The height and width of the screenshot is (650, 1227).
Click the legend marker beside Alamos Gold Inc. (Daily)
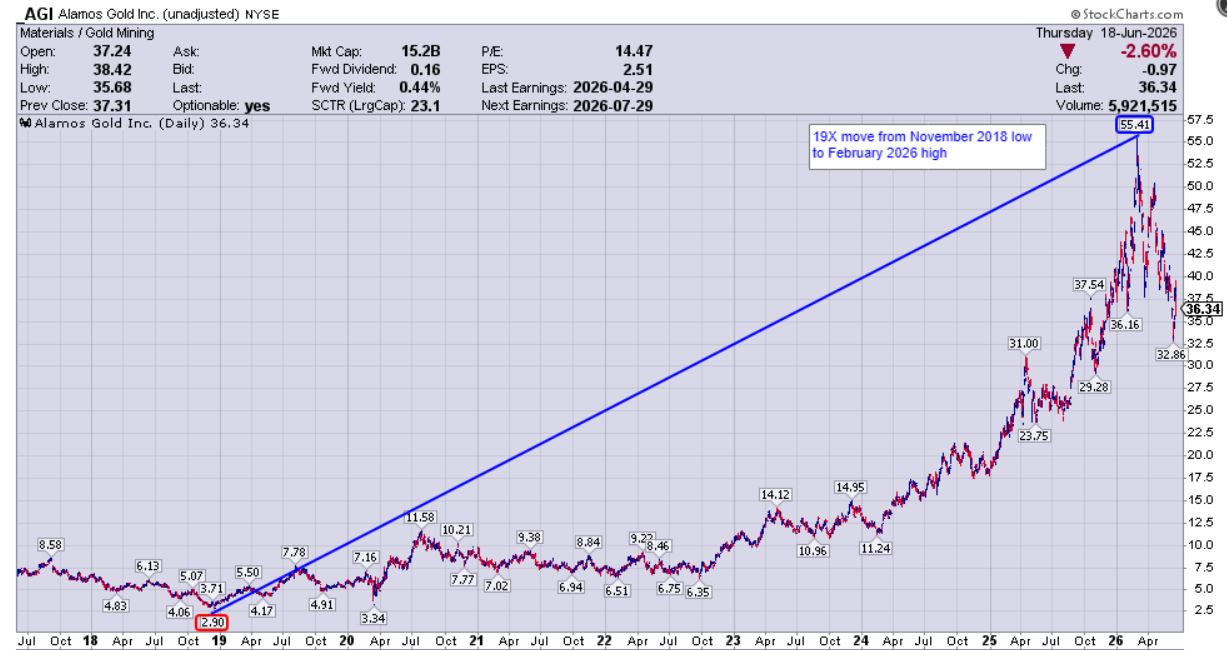tap(24, 124)
